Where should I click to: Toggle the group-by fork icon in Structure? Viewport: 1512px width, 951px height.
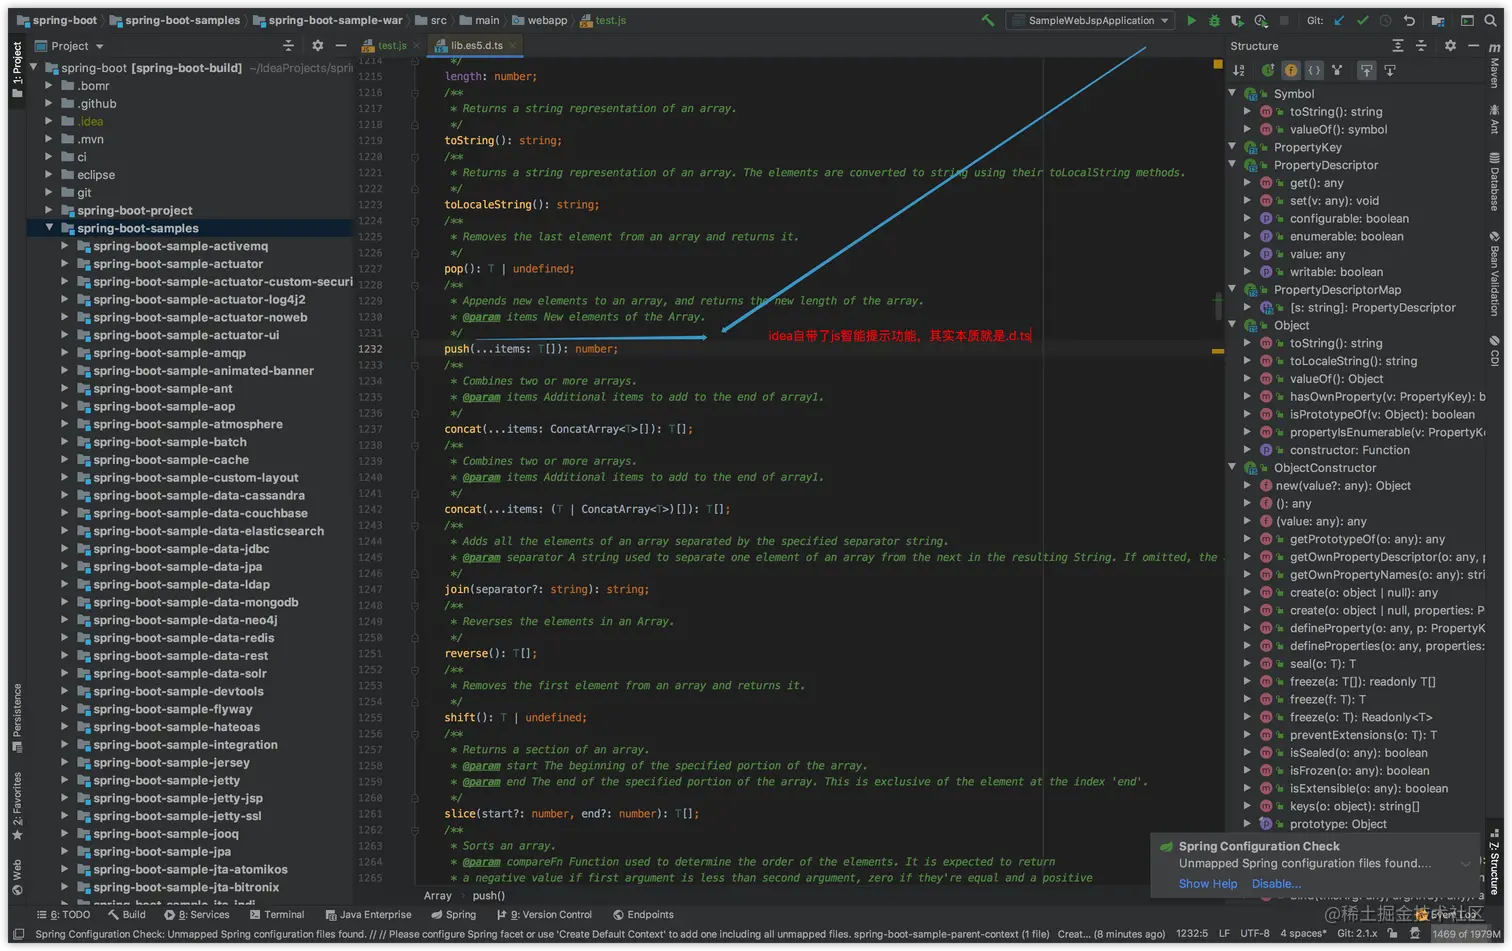(1337, 70)
